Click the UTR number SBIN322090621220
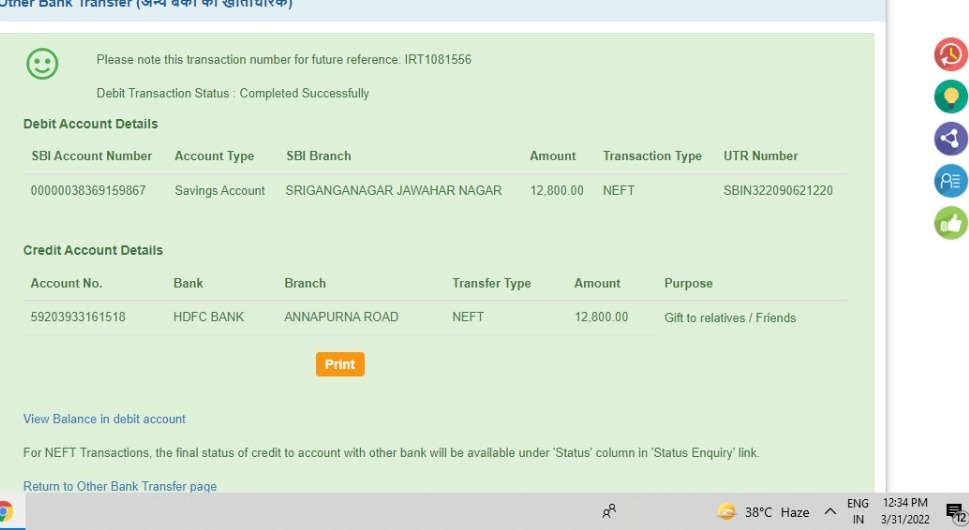This screenshot has height=530, width=969. point(778,190)
